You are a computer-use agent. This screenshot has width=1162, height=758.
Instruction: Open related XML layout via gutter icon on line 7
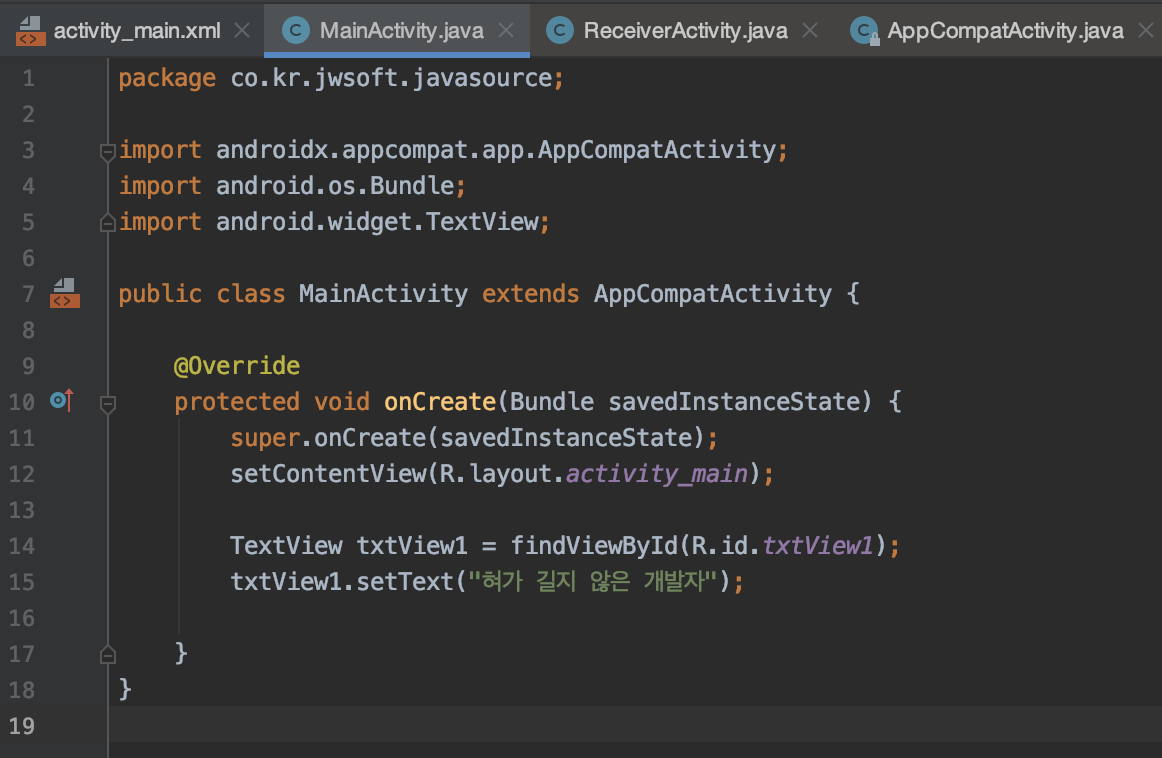click(64, 293)
